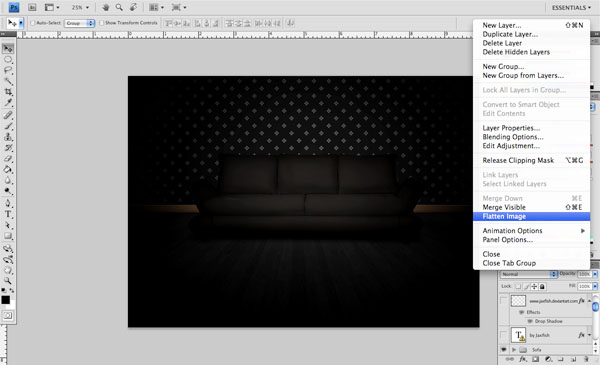This screenshot has width=600, height=365.
Task: Click the Quick Mask mode button
Action: click(x=8, y=316)
